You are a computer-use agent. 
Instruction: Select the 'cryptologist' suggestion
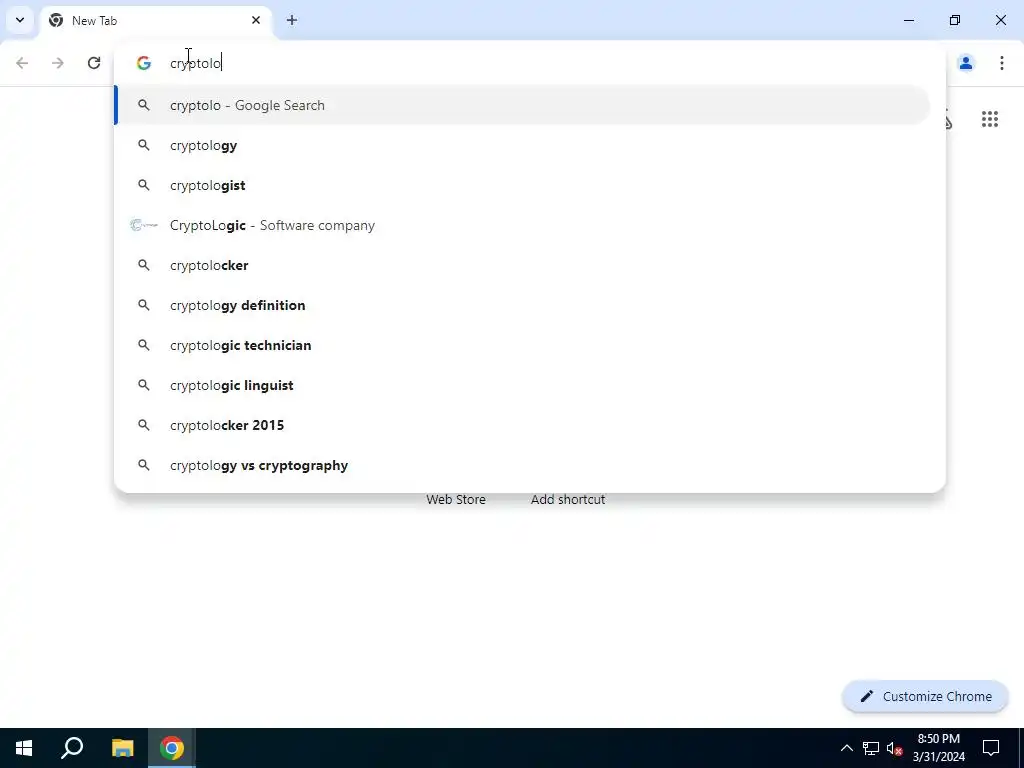tap(522, 185)
